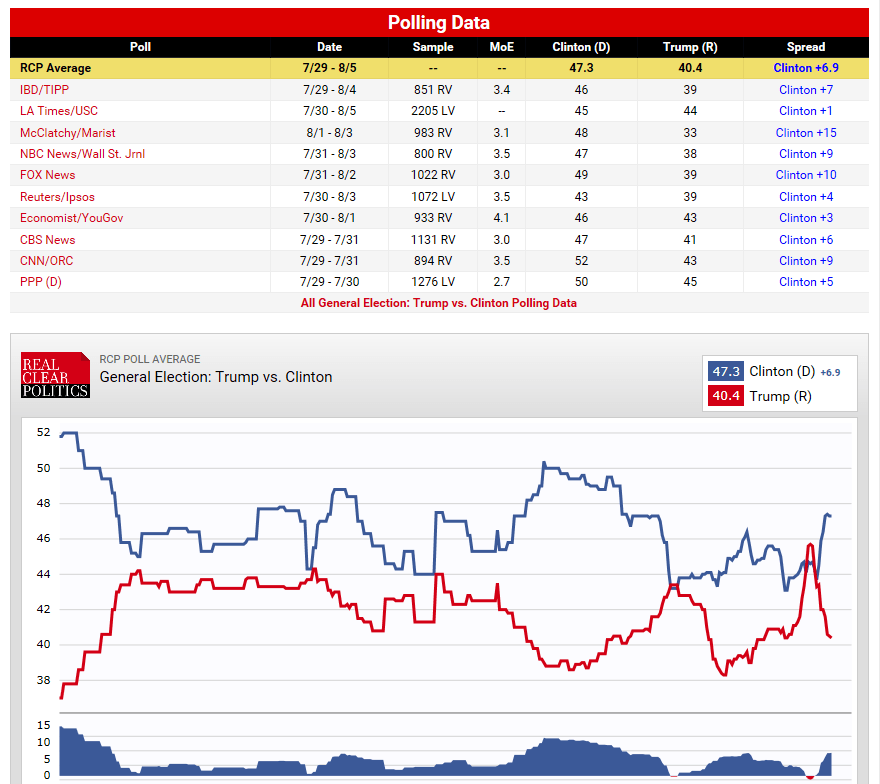
Task: Open the NBC News/Wall St. Jrnl poll
Action: click(x=82, y=154)
